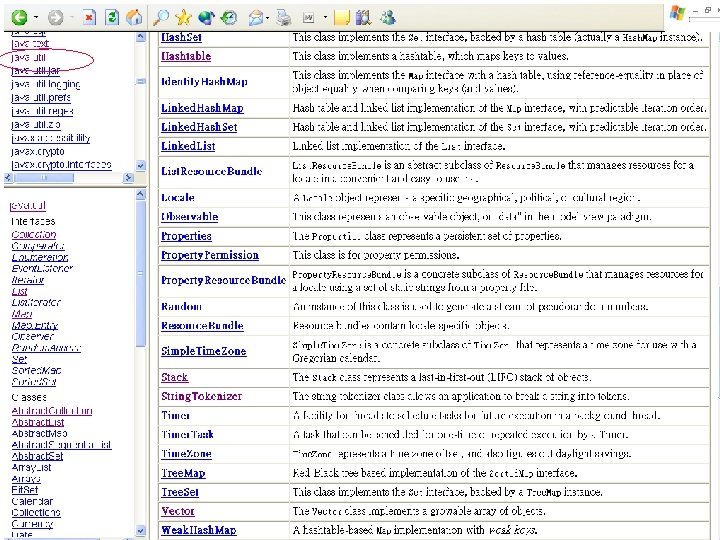The image size is (720, 540).
Task: Open the Research books icon
Action: (x=363, y=17)
